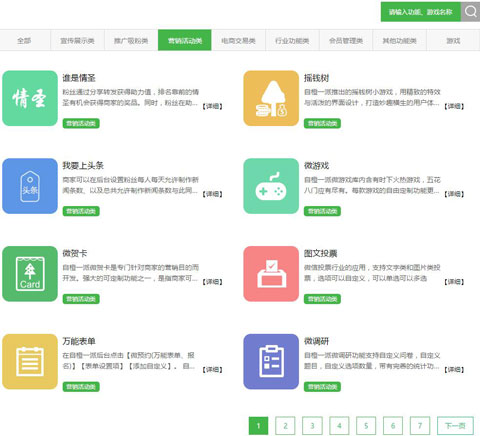Click the 我要上头条 title text
The width and height of the screenshot is (480, 436).
(x=83, y=166)
